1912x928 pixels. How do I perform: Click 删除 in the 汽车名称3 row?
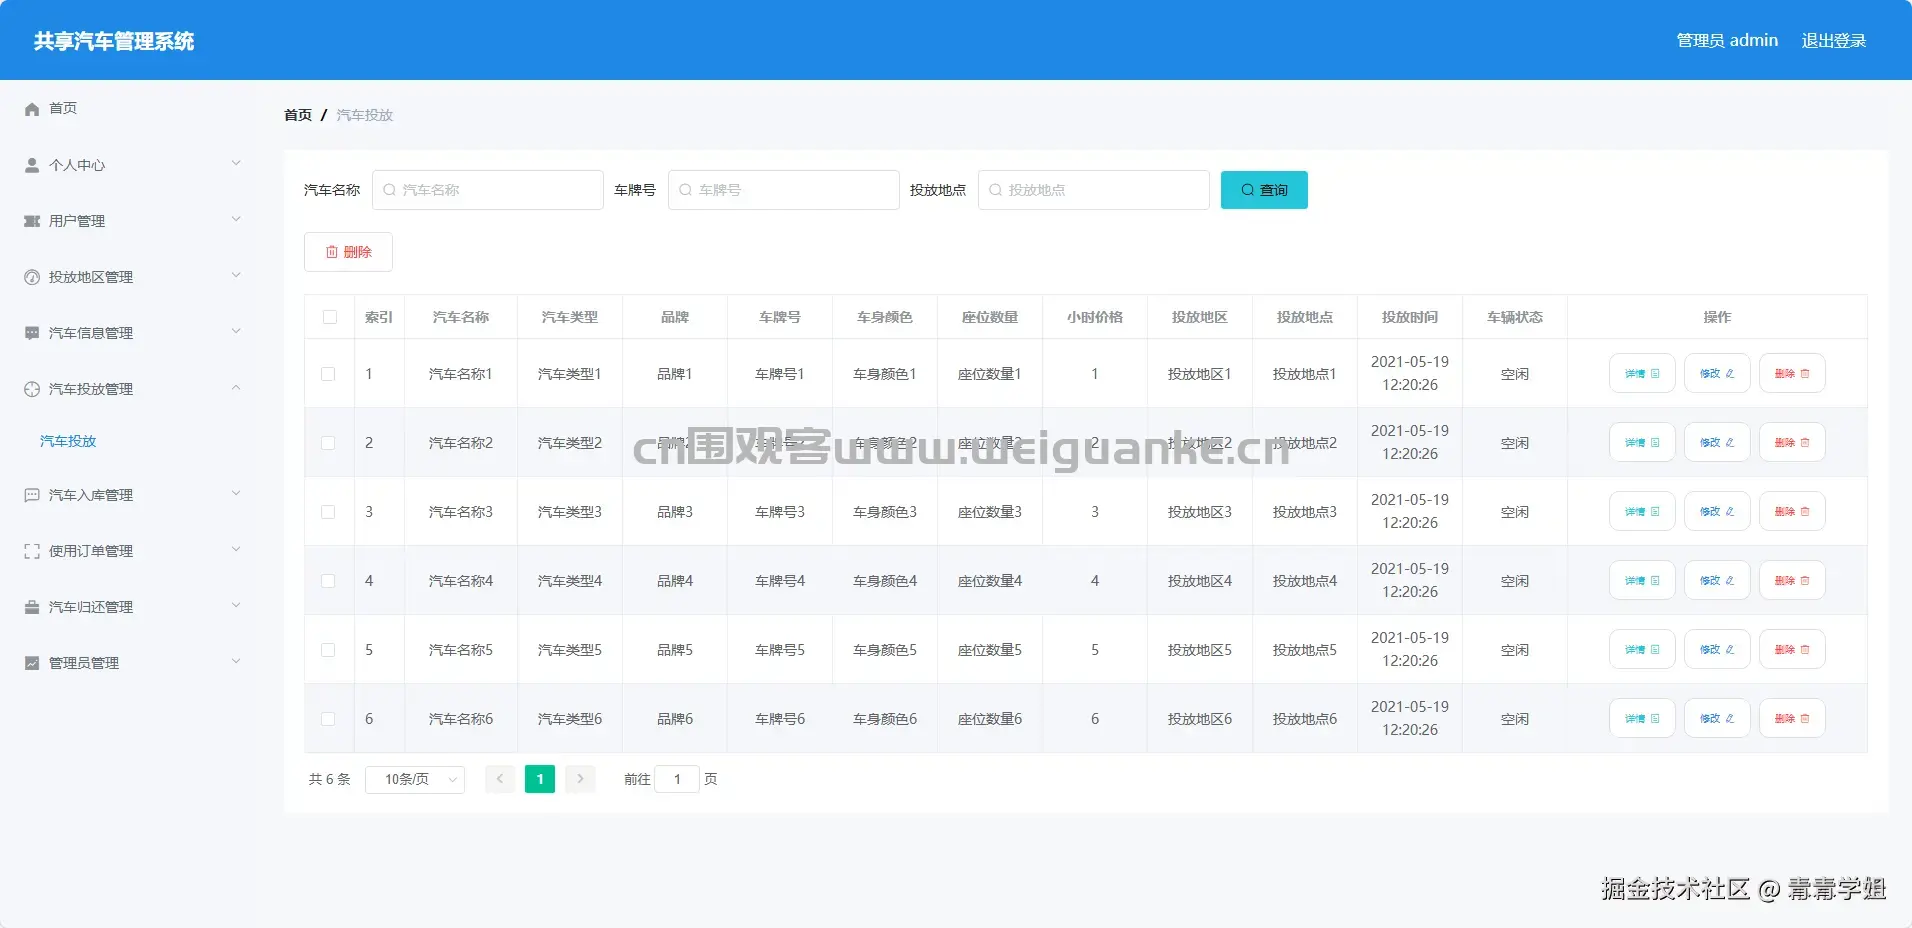click(x=1792, y=511)
